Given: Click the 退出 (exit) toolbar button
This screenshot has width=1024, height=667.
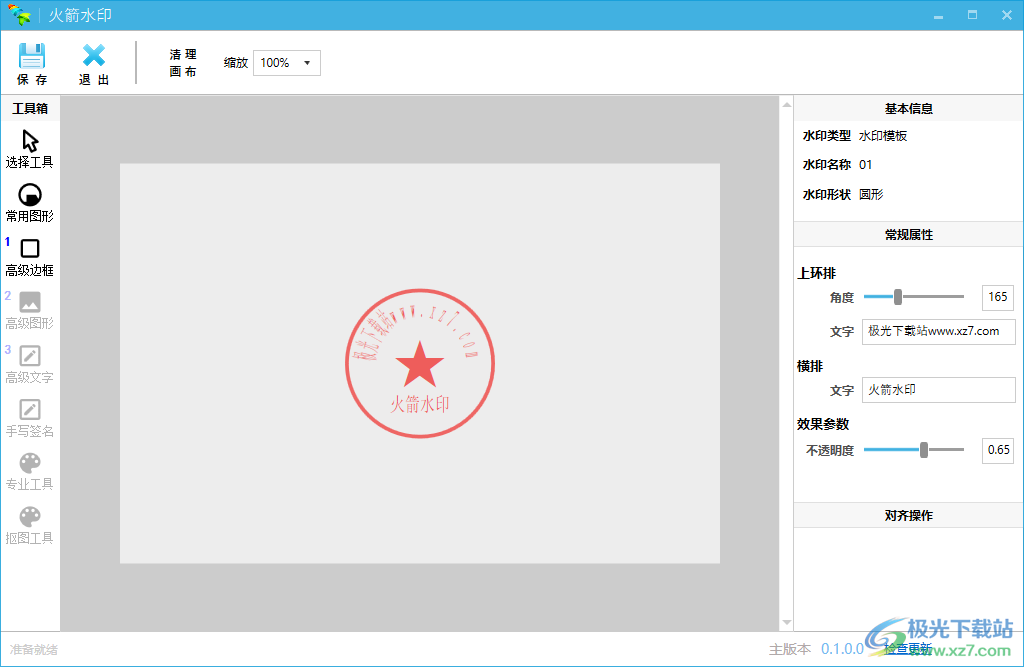Looking at the screenshot, I should 93,62.
